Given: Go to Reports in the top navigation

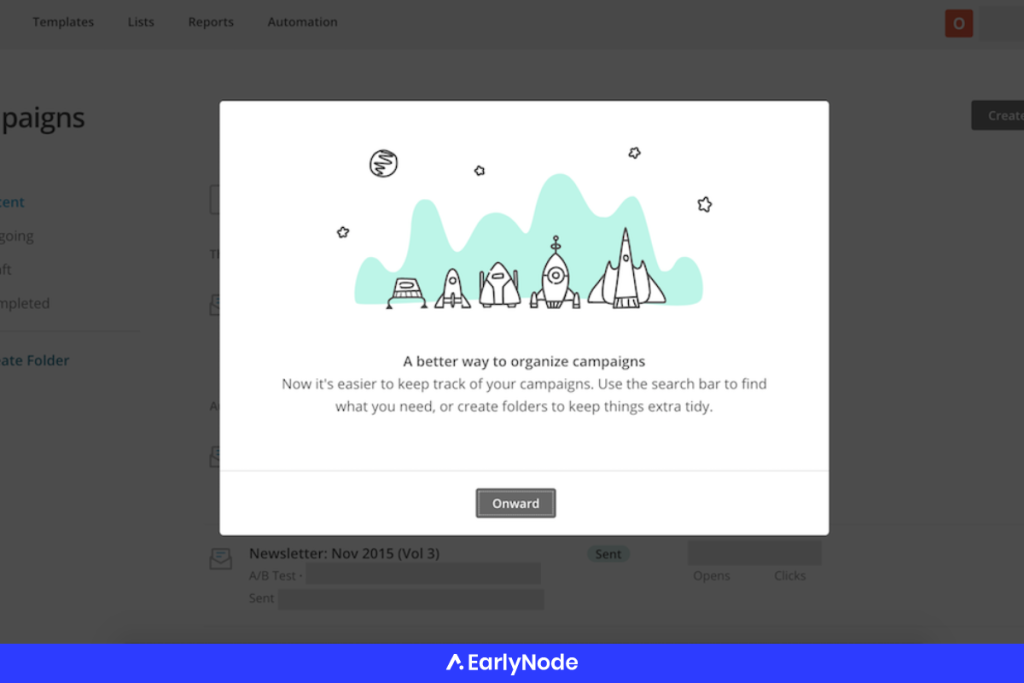Looking at the screenshot, I should coord(210,22).
